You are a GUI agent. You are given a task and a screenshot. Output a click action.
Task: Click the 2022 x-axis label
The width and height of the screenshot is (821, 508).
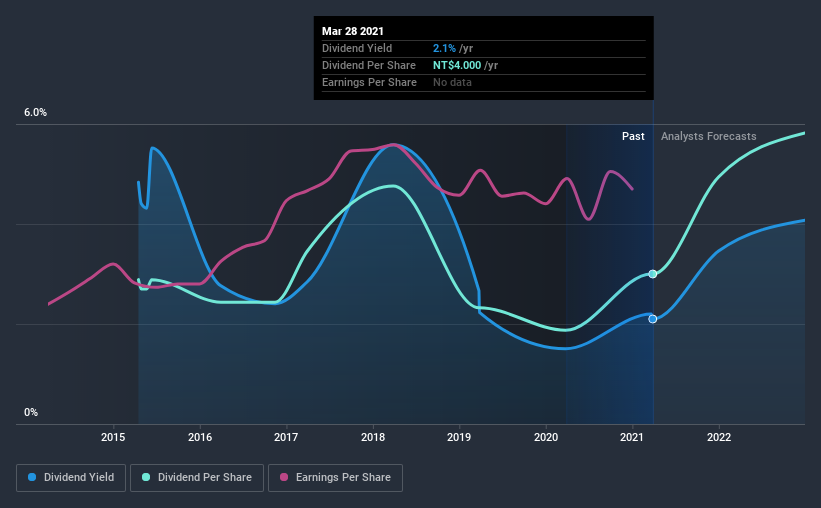pyautogui.click(x=719, y=437)
